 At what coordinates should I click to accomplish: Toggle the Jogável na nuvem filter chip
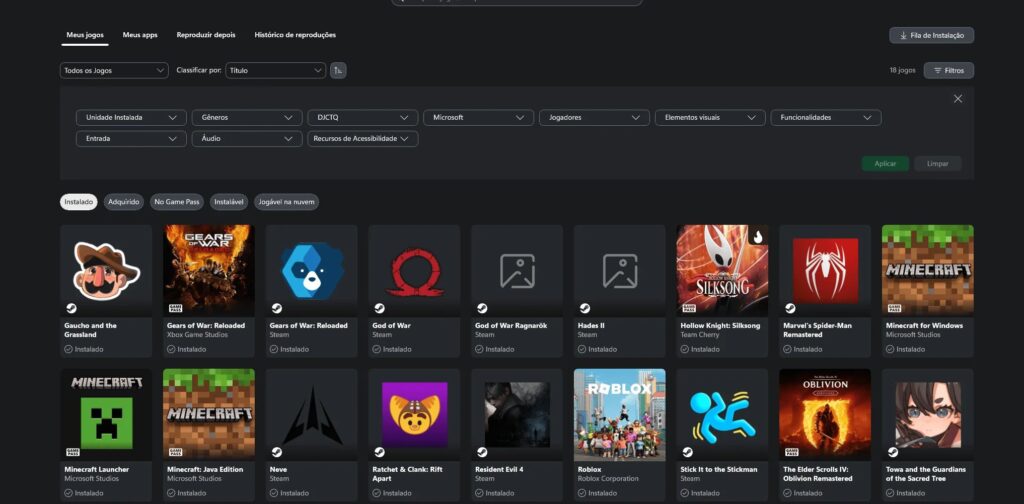pyautogui.click(x=287, y=202)
